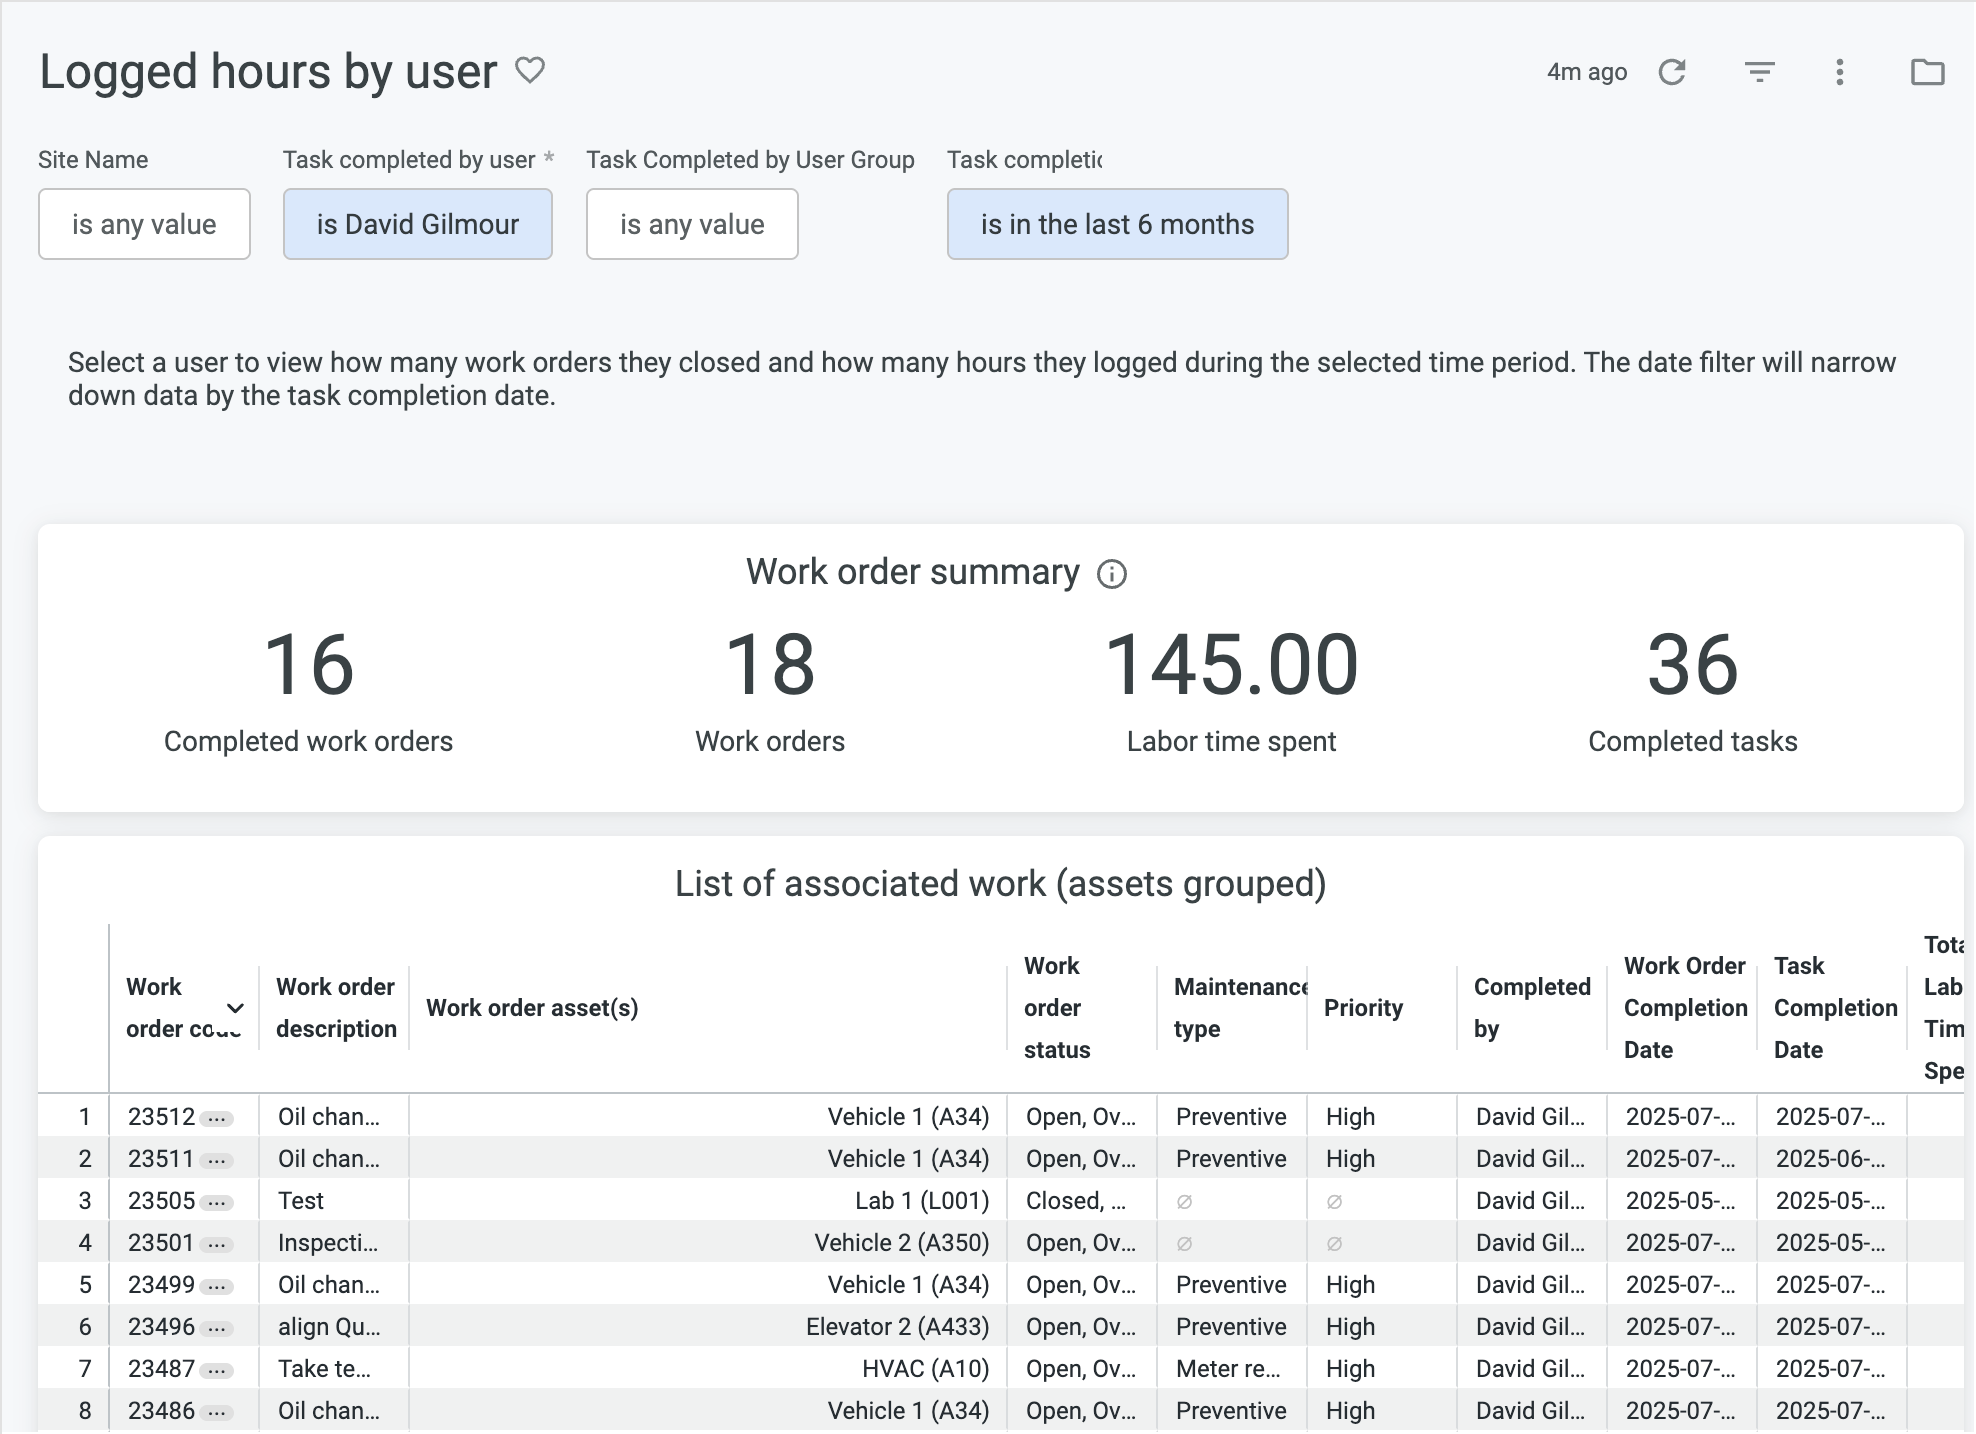Click the ellipsis next to work order 23512
This screenshot has width=1976, height=1434.
coord(218,1117)
